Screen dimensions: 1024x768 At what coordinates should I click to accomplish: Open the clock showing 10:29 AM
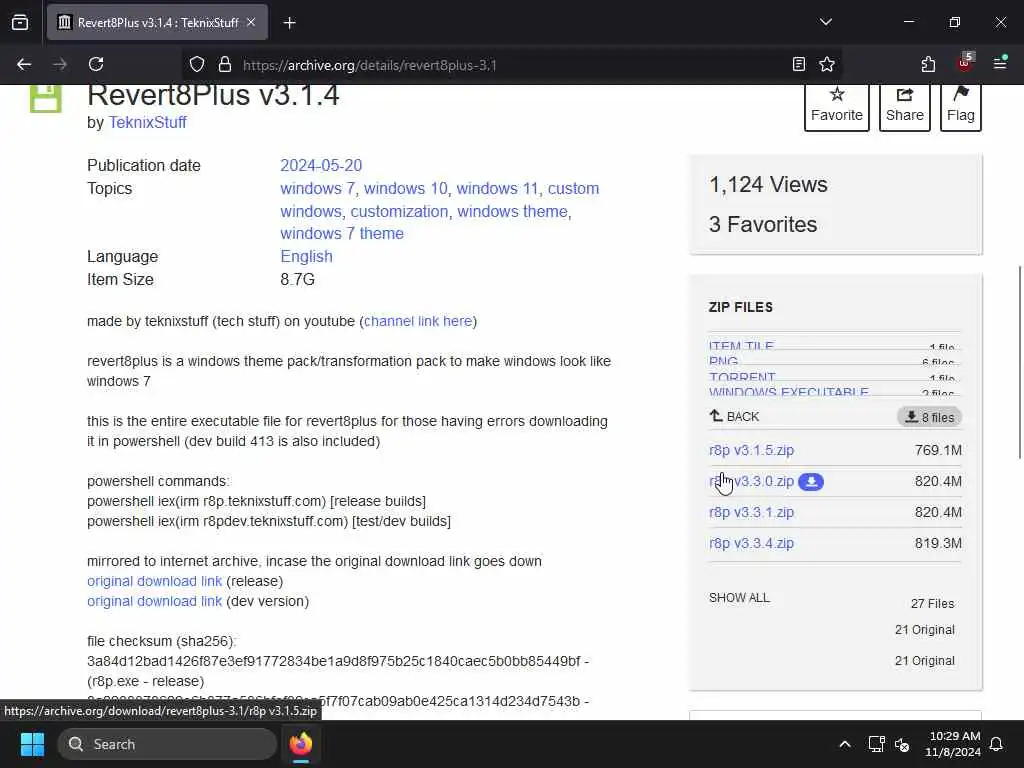point(953,744)
